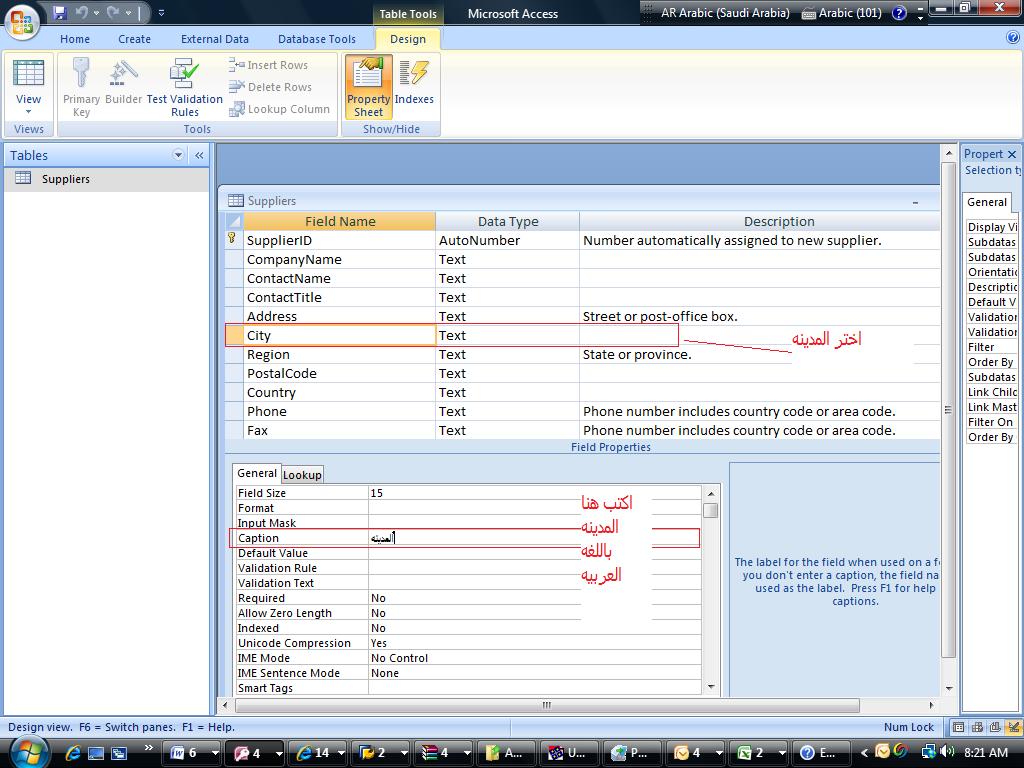Open the View button in ribbon
This screenshot has width=1024, height=768.
[x=28, y=88]
